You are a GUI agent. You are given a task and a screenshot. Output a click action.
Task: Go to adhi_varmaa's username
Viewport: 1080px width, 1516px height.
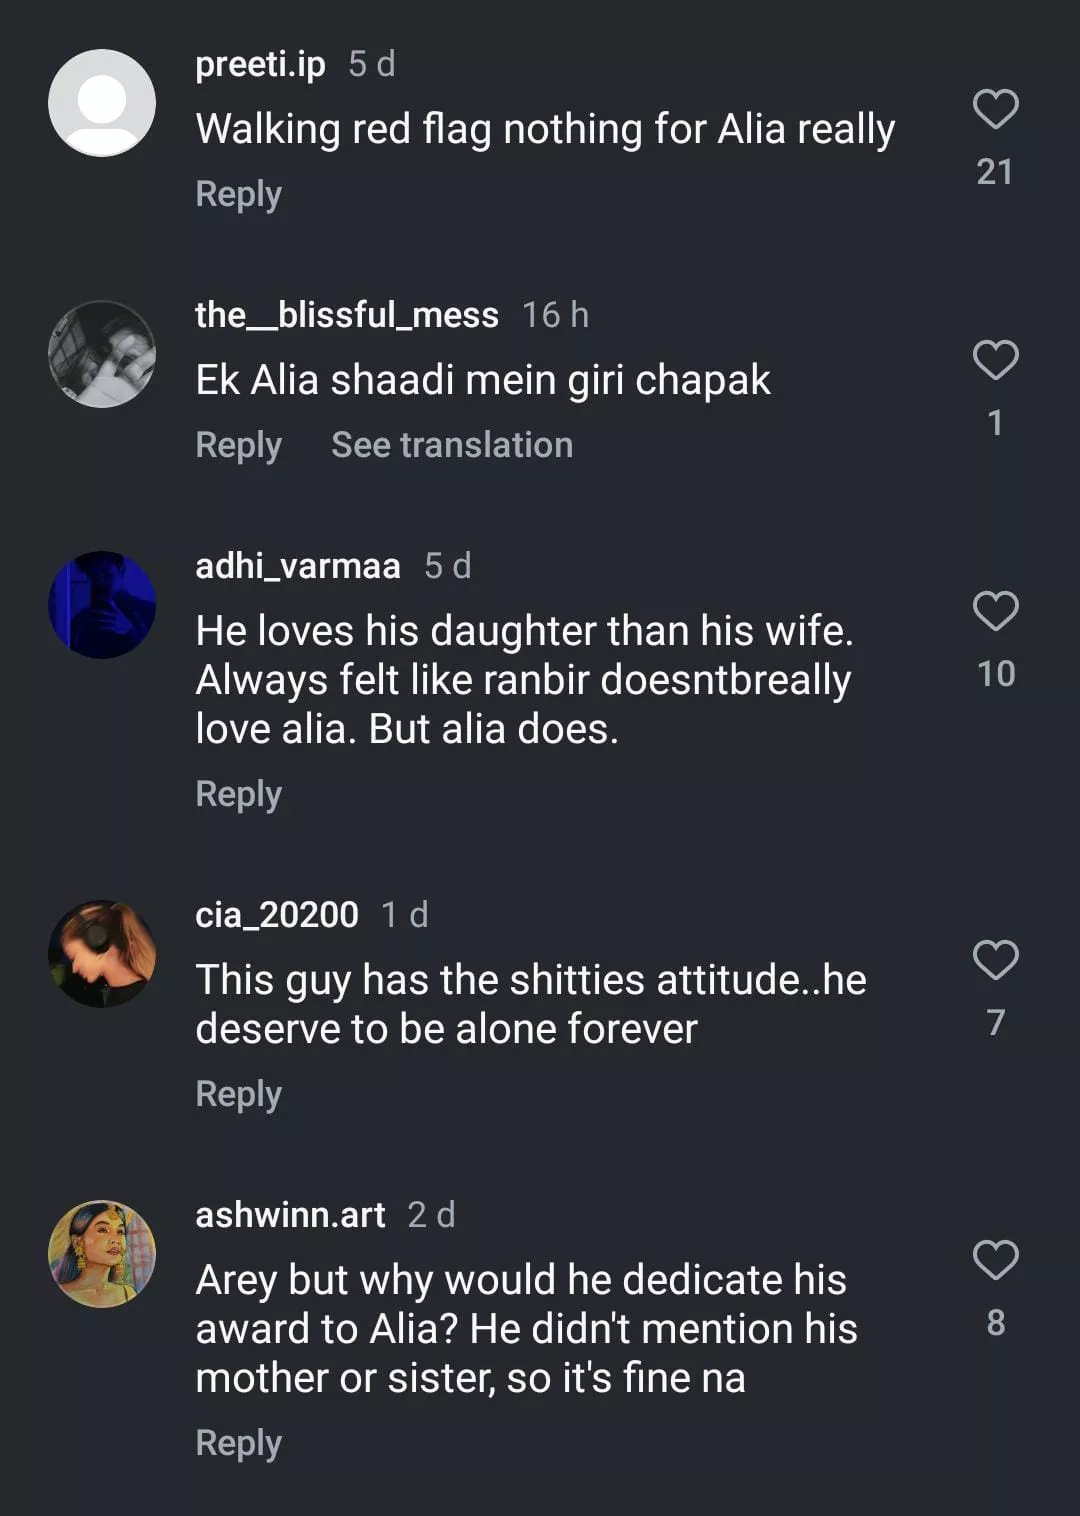click(x=297, y=566)
